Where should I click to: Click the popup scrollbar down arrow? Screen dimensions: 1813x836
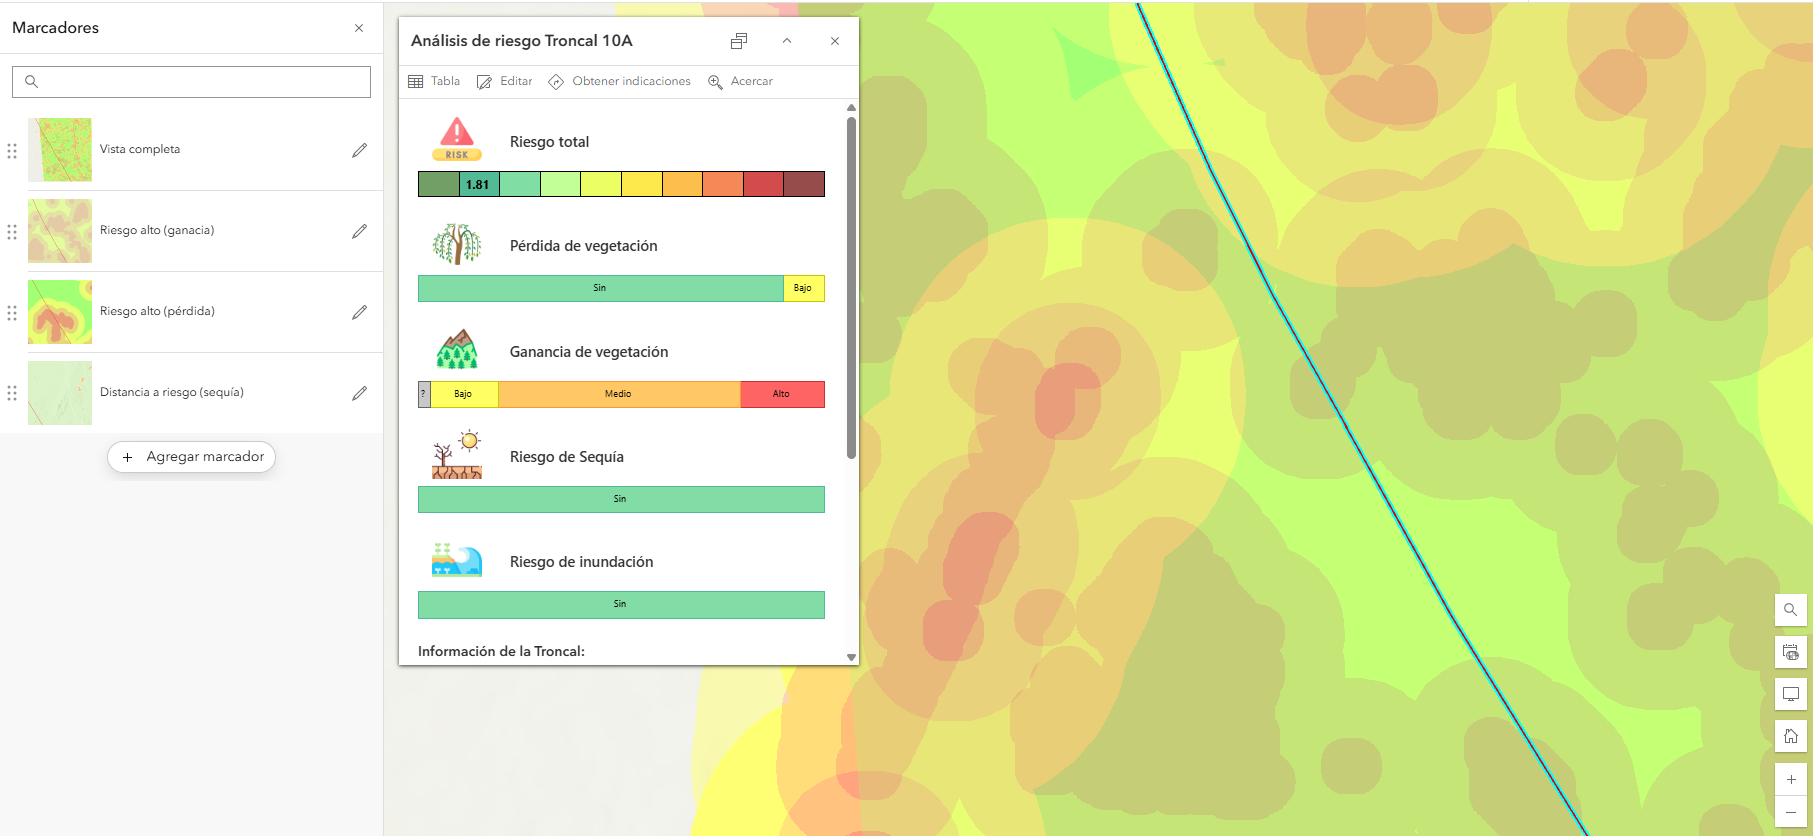click(851, 657)
